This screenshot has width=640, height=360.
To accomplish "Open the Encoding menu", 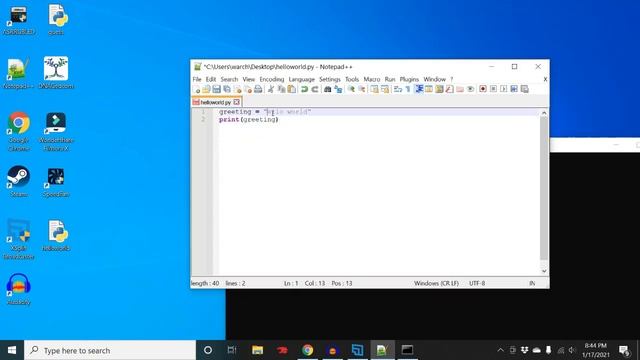I will [271, 79].
